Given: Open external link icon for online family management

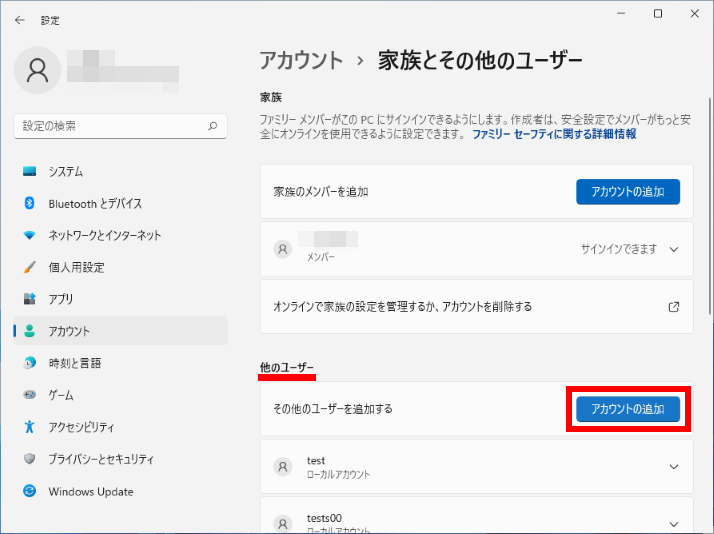Looking at the screenshot, I should (674, 307).
